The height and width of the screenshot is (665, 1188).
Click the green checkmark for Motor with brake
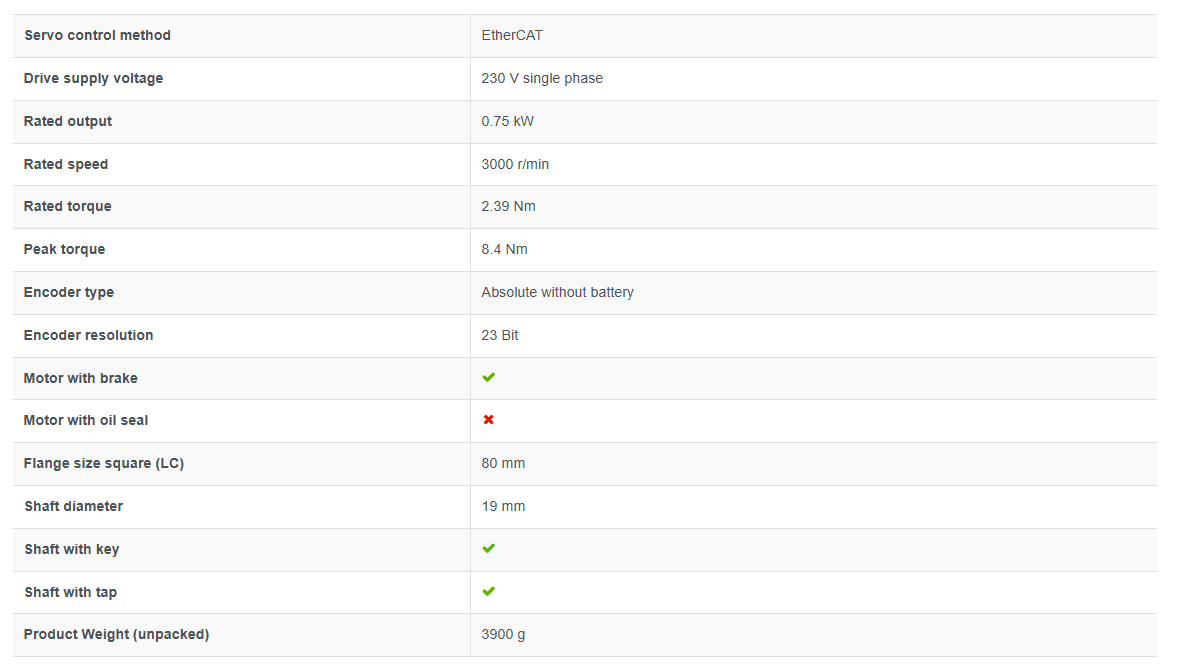489,377
